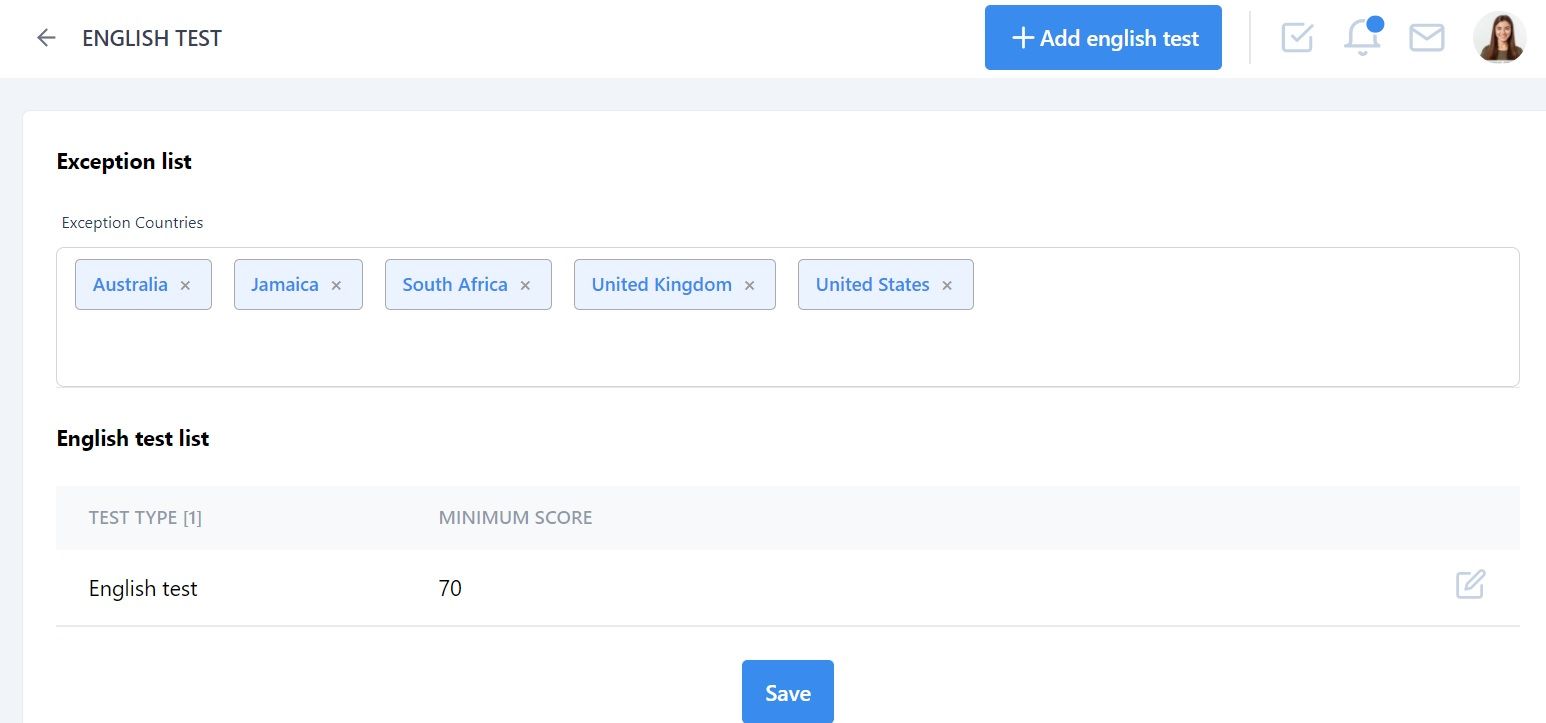
Task: Remove Australia from exception countries
Action: click(185, 285)
